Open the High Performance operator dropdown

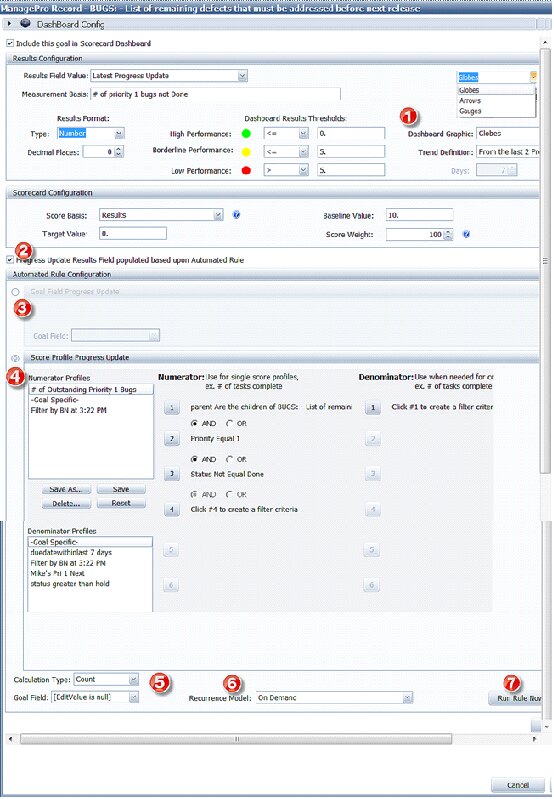click(x=303, y=134)
